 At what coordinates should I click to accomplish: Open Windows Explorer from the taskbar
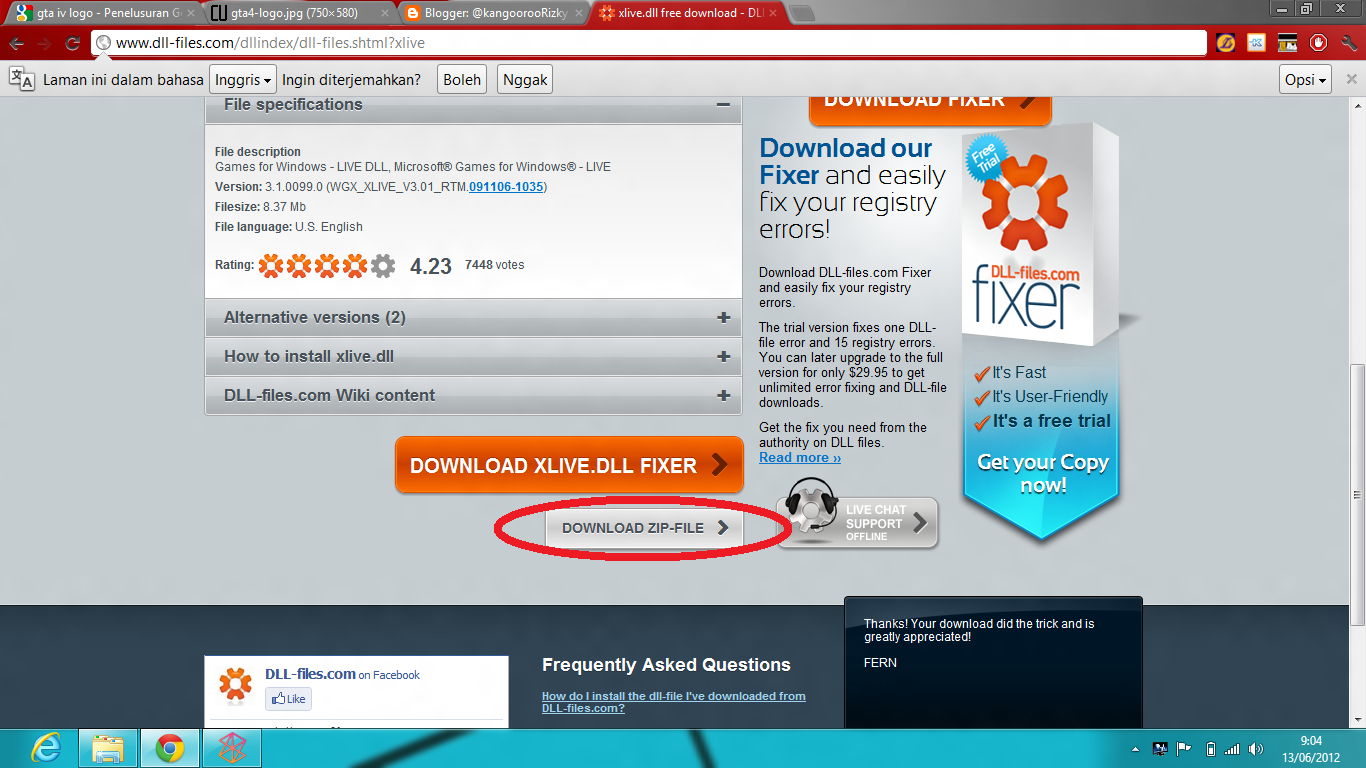pyautogui.click(x=107, y=747)
